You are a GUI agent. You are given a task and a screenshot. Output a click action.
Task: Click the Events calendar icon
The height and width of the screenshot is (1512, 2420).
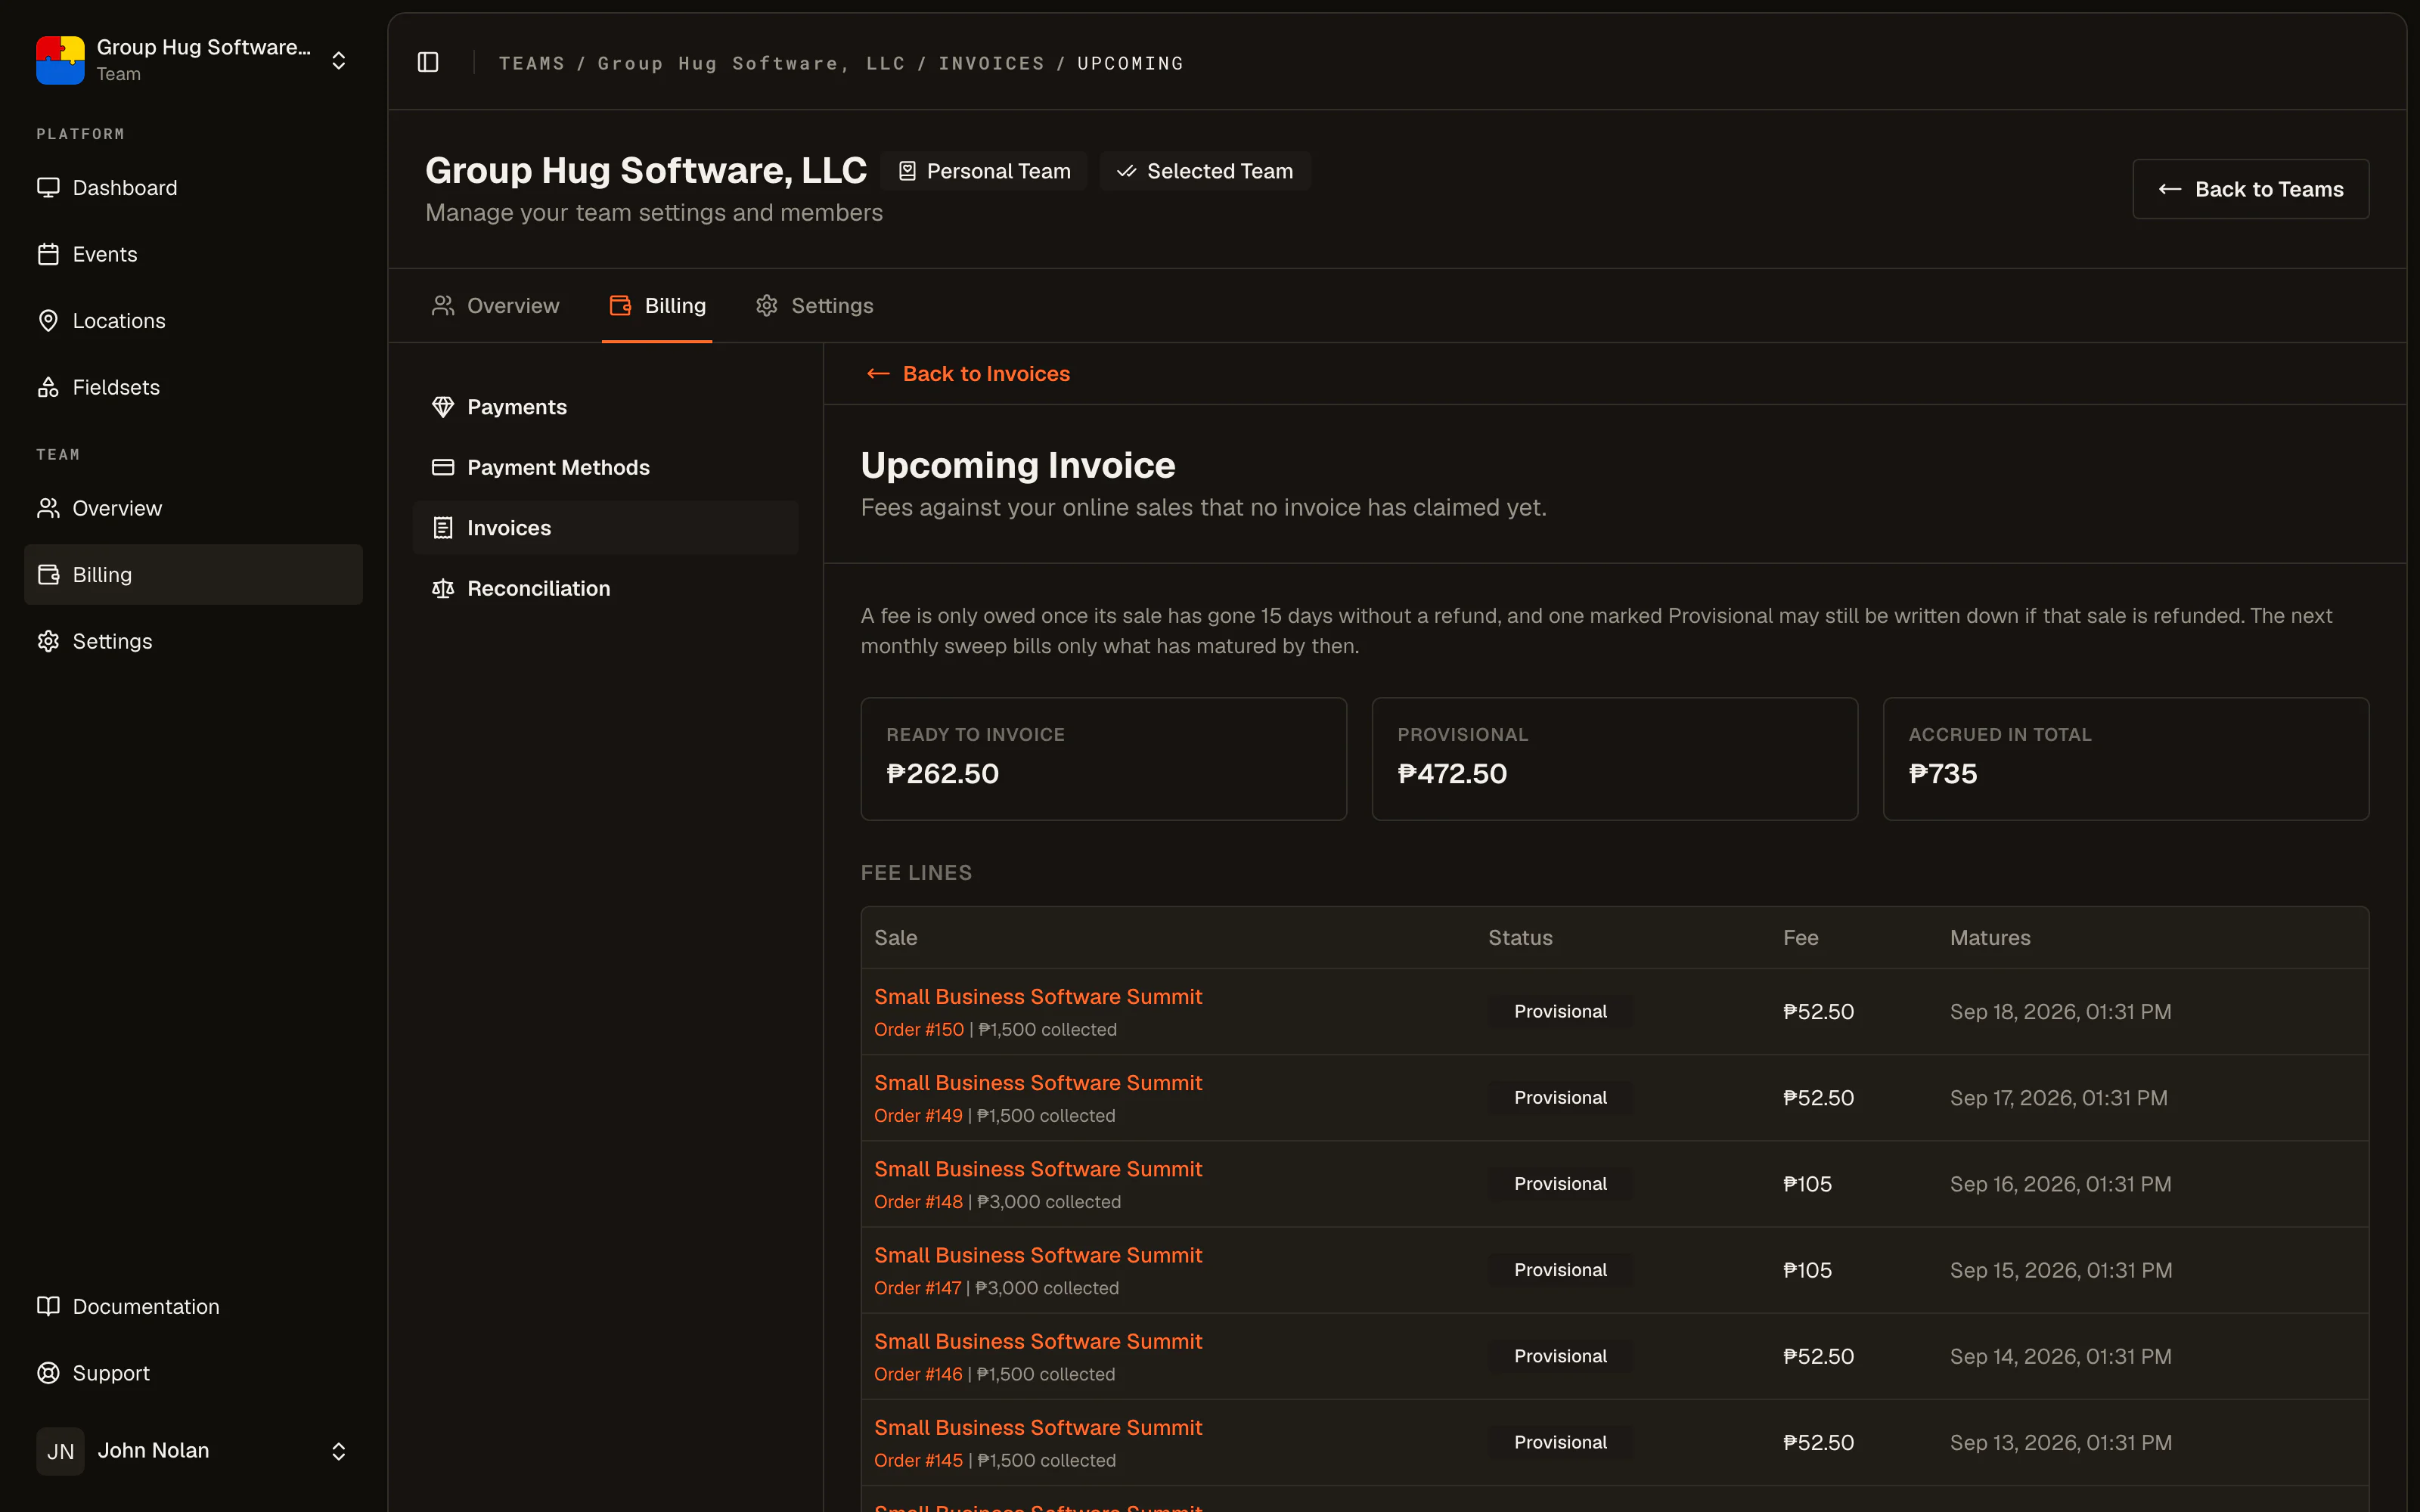click(48, 254)
